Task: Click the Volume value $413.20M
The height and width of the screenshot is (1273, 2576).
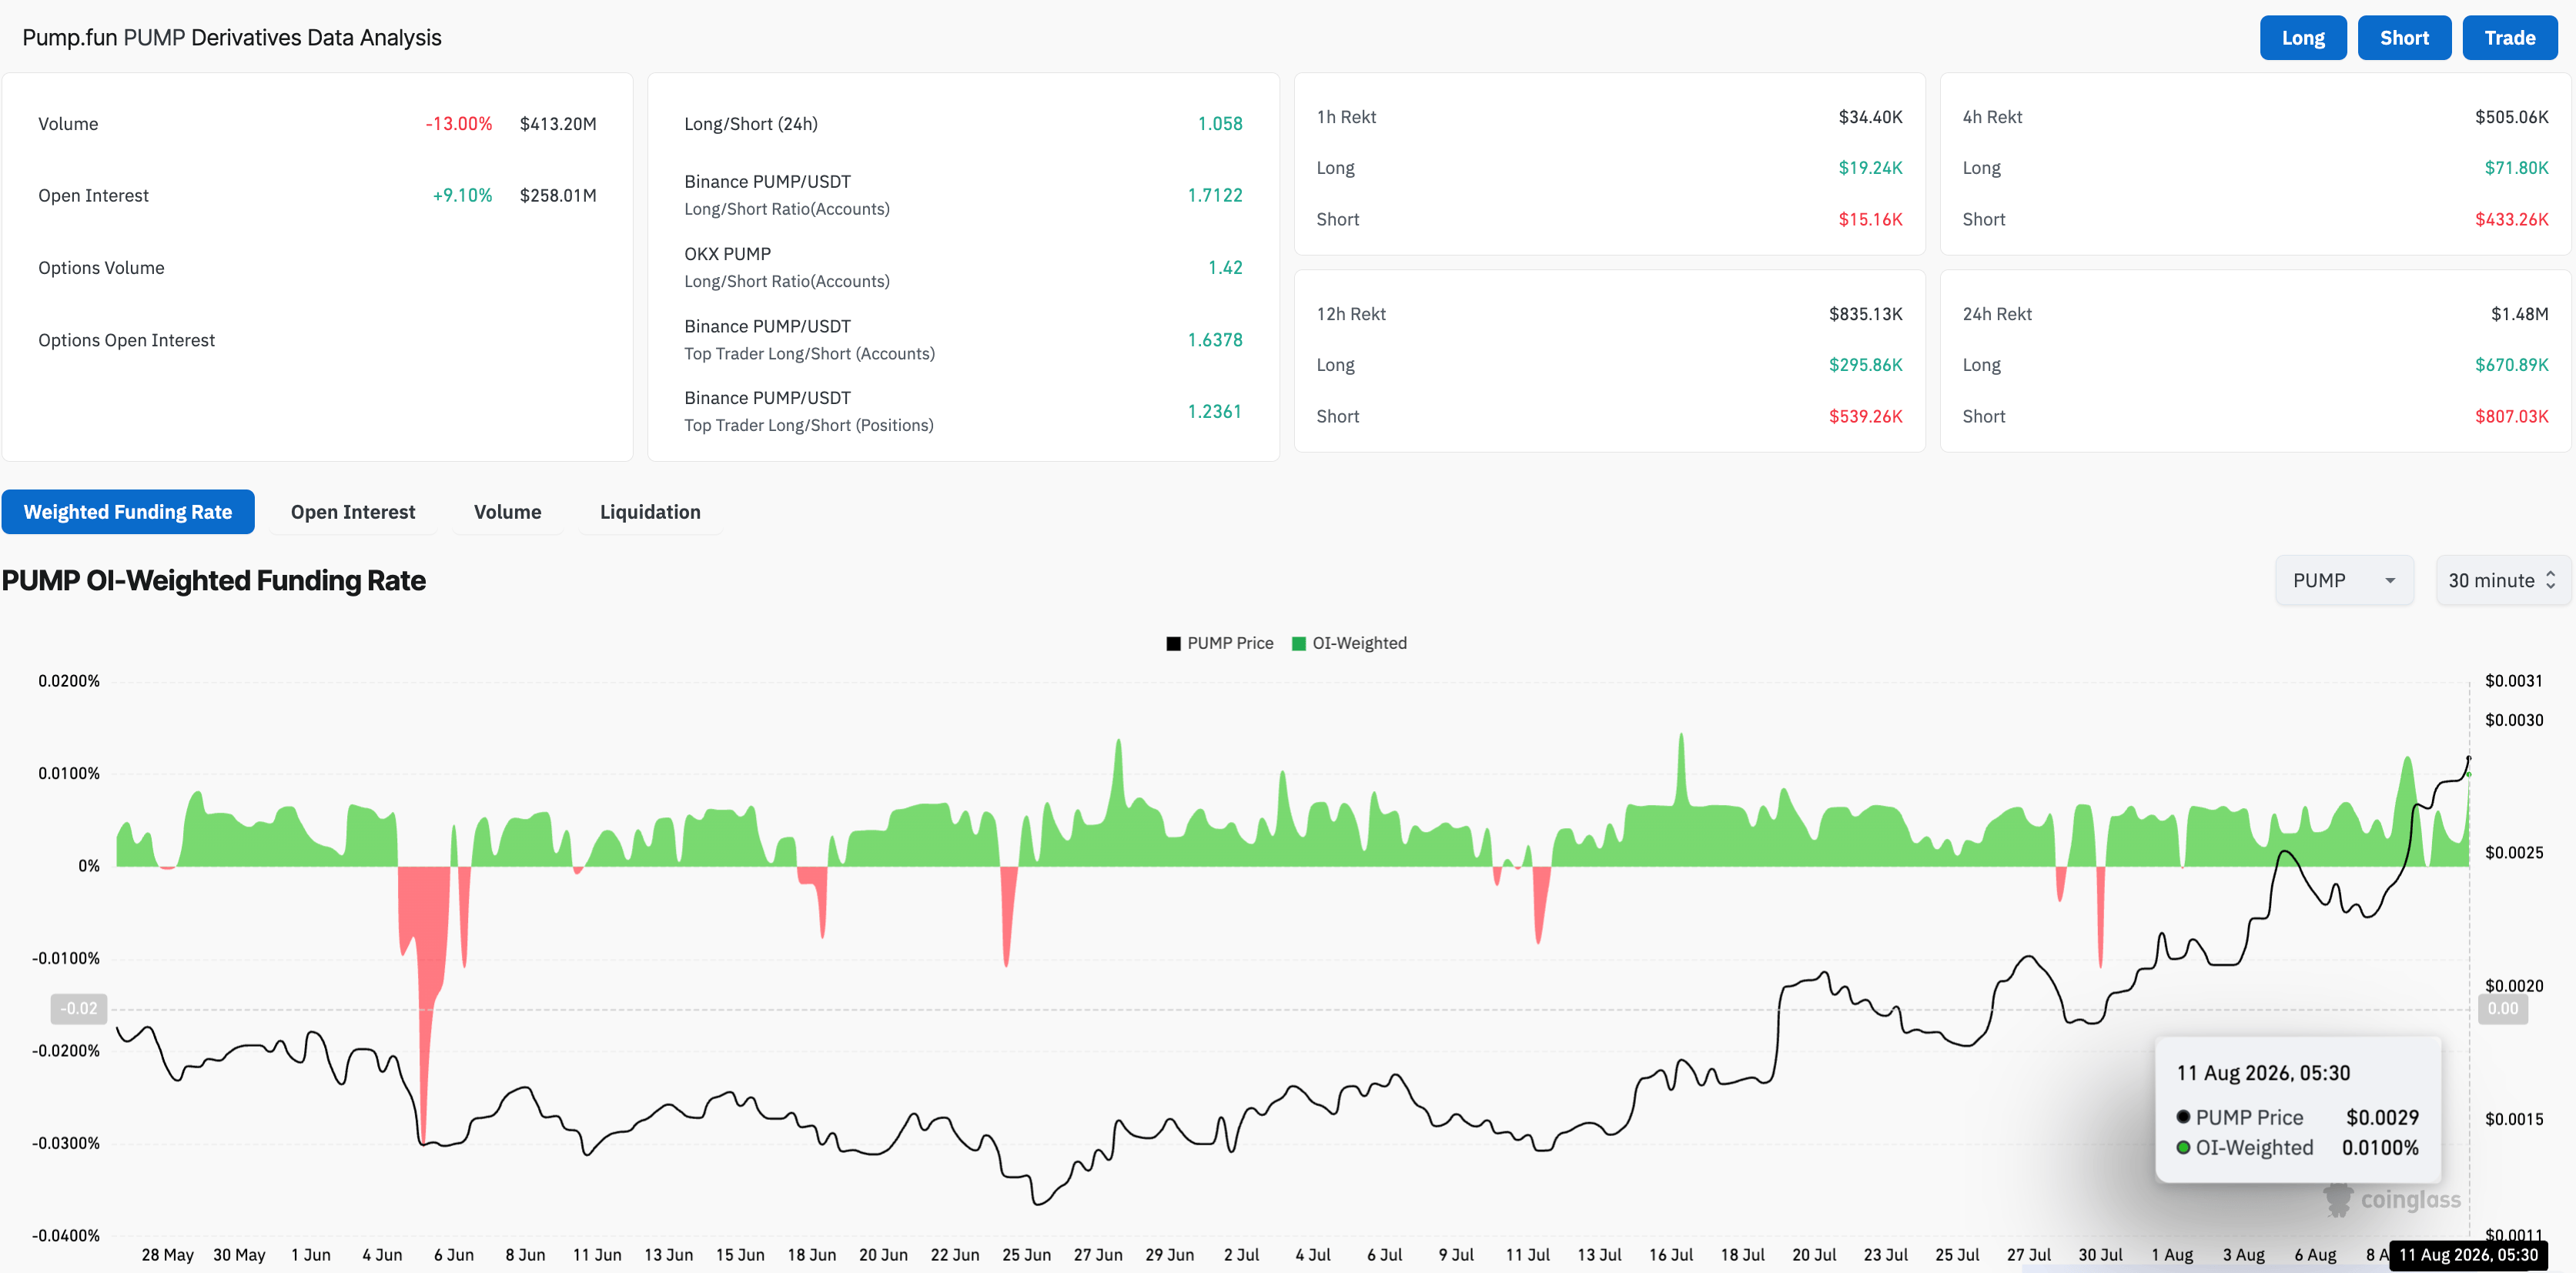Action: point(558,124)
